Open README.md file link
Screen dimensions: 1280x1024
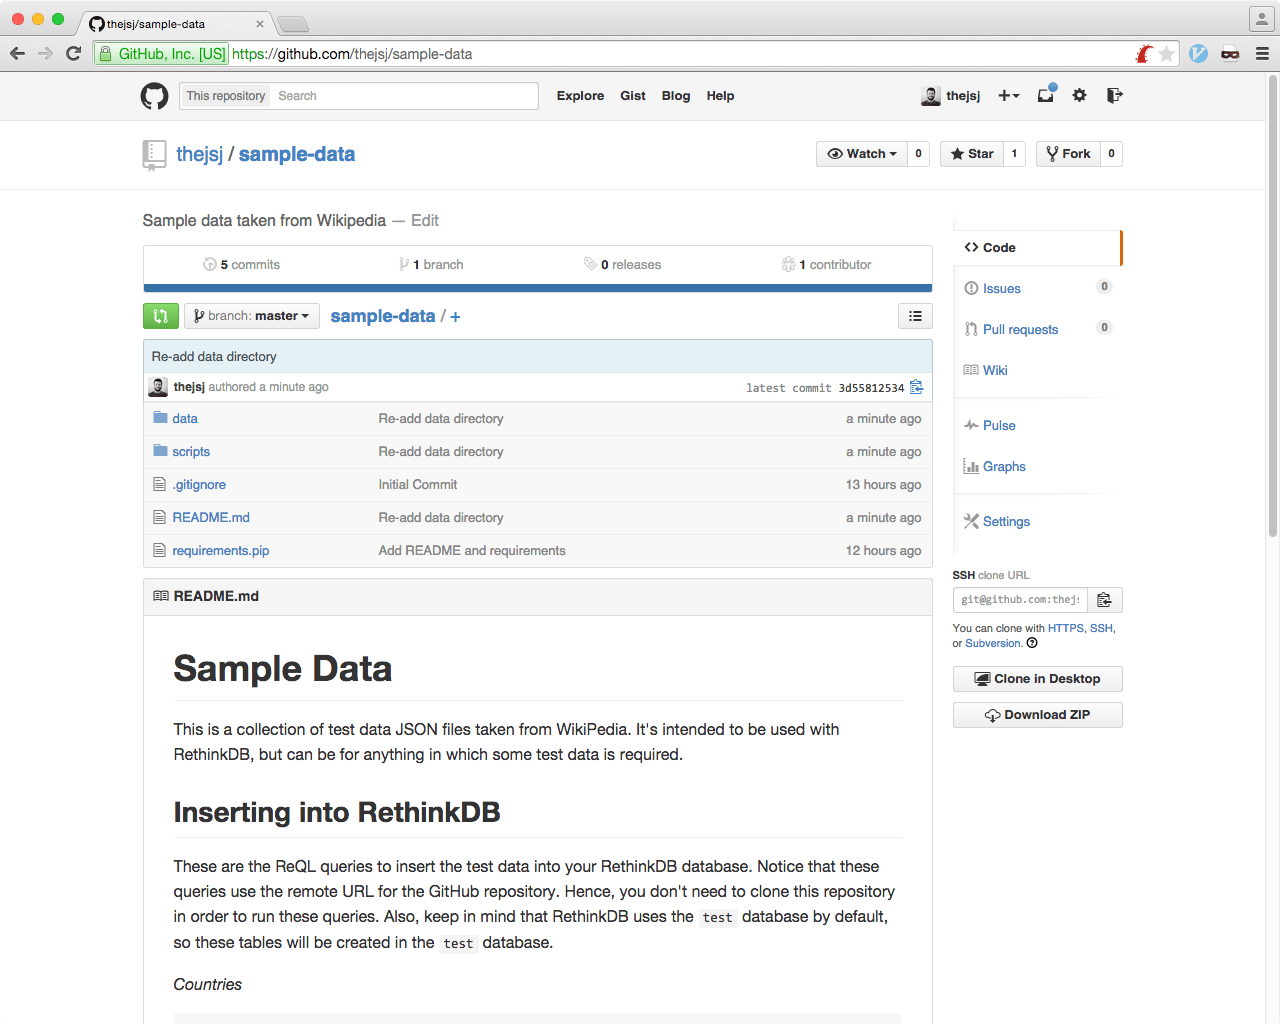[211, 518]
